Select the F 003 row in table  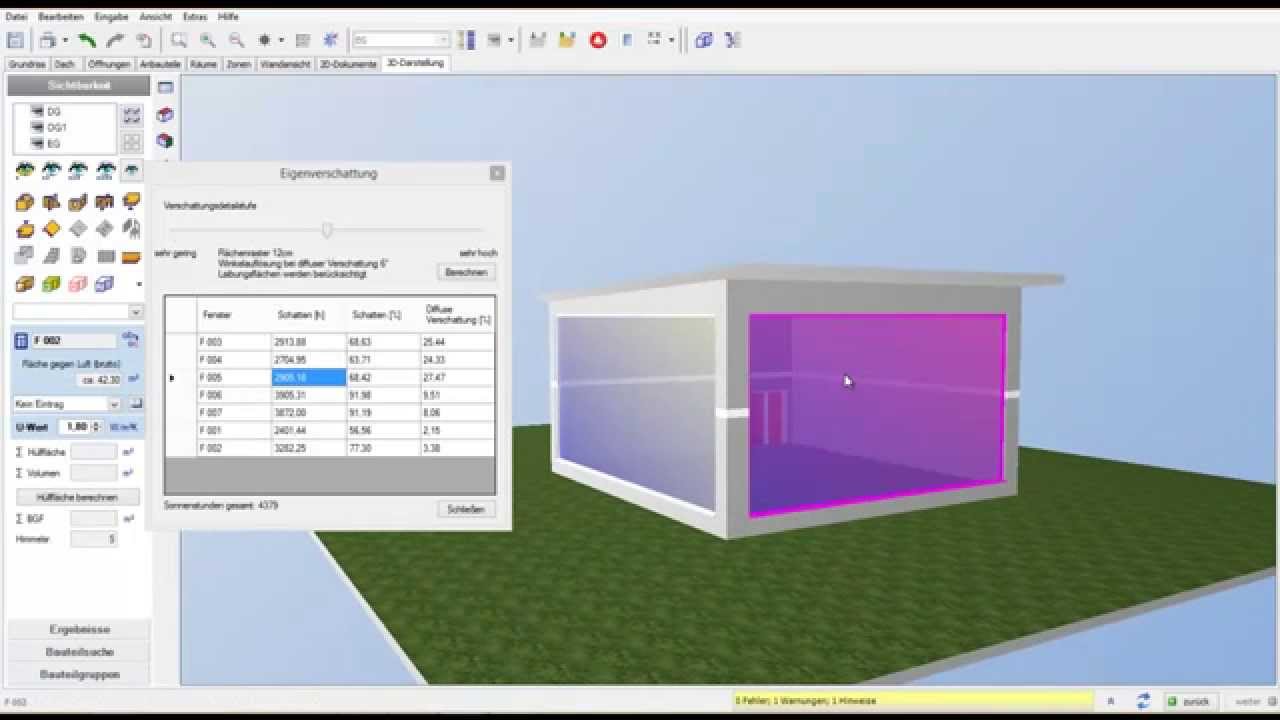(x=330, y=342)
